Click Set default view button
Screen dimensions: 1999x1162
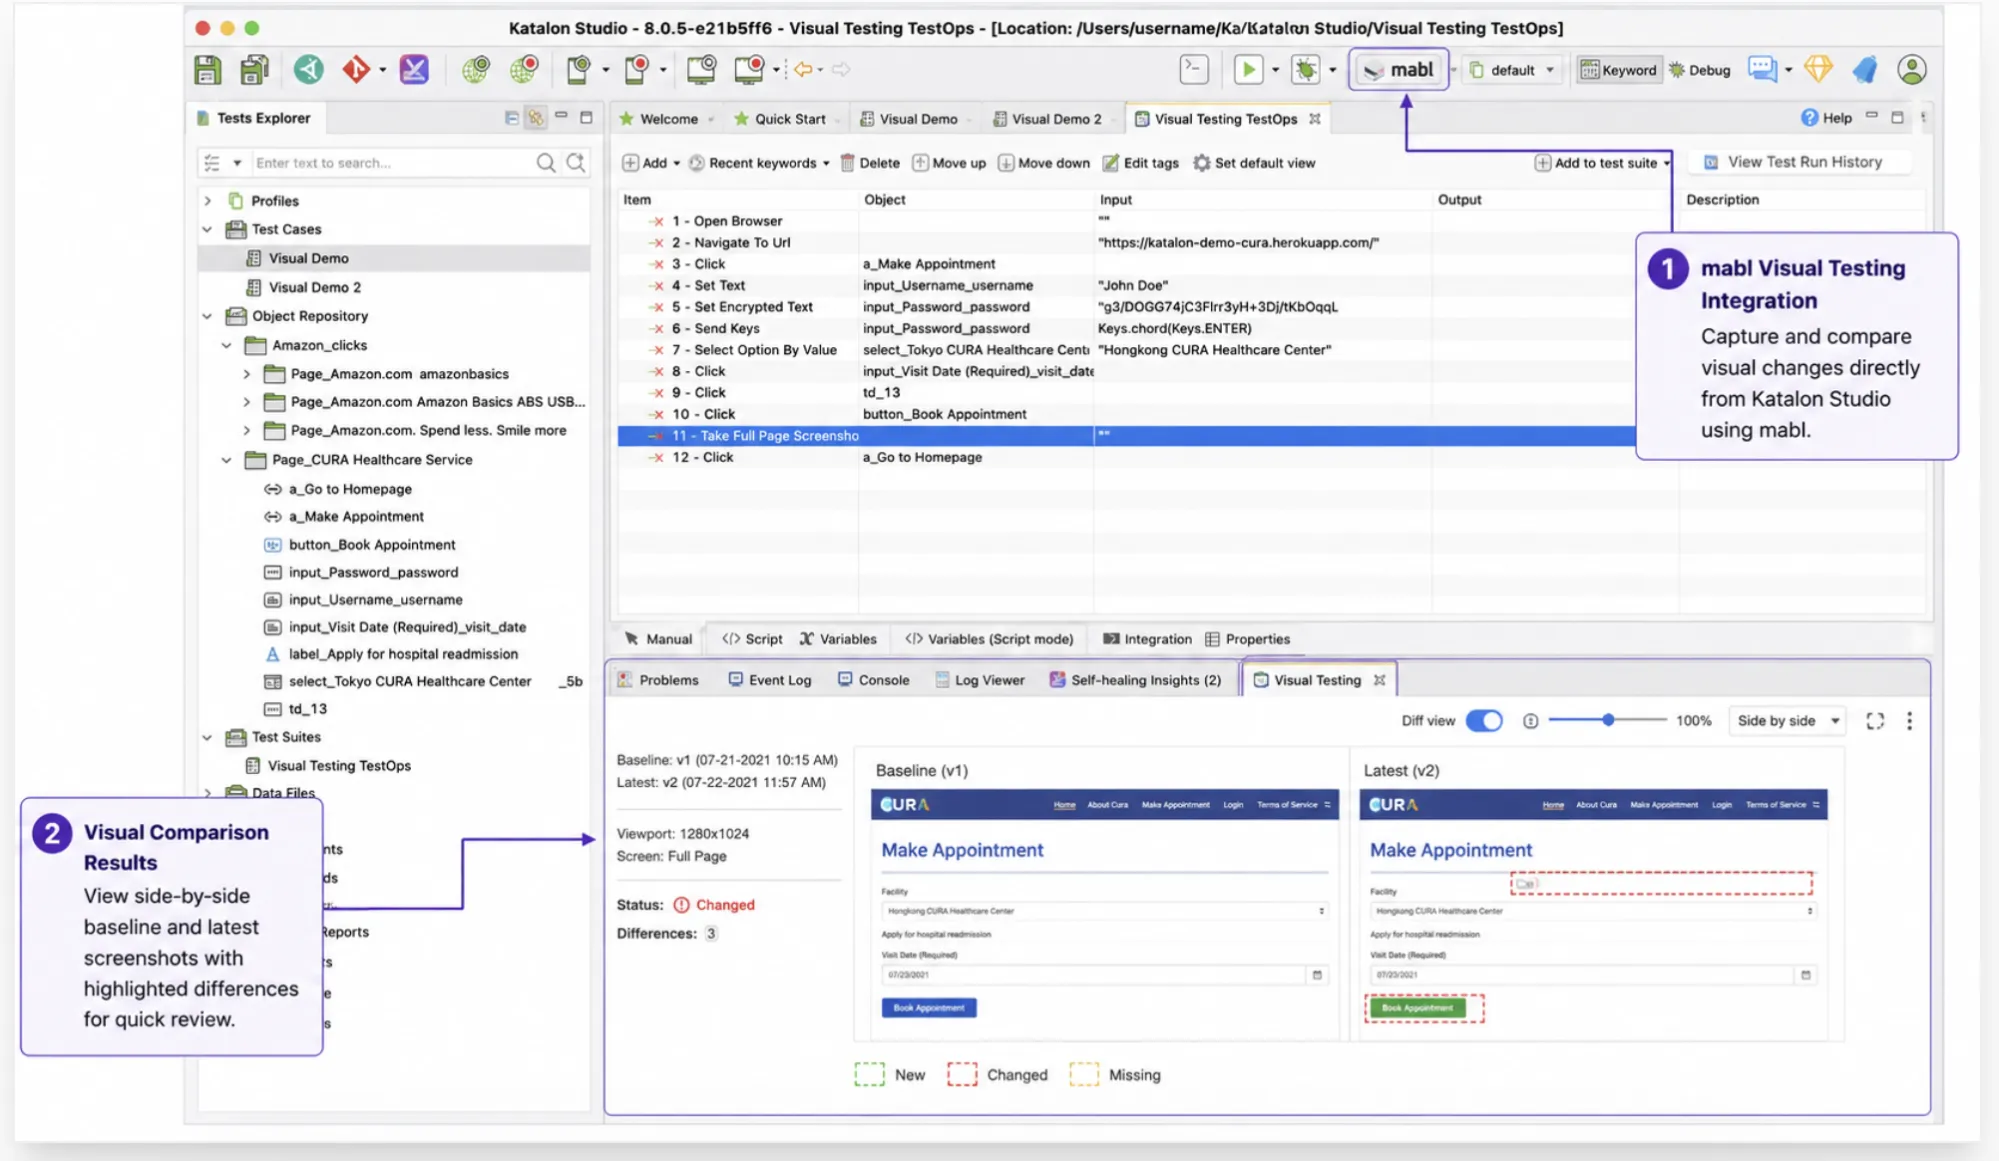(1254, 163)
